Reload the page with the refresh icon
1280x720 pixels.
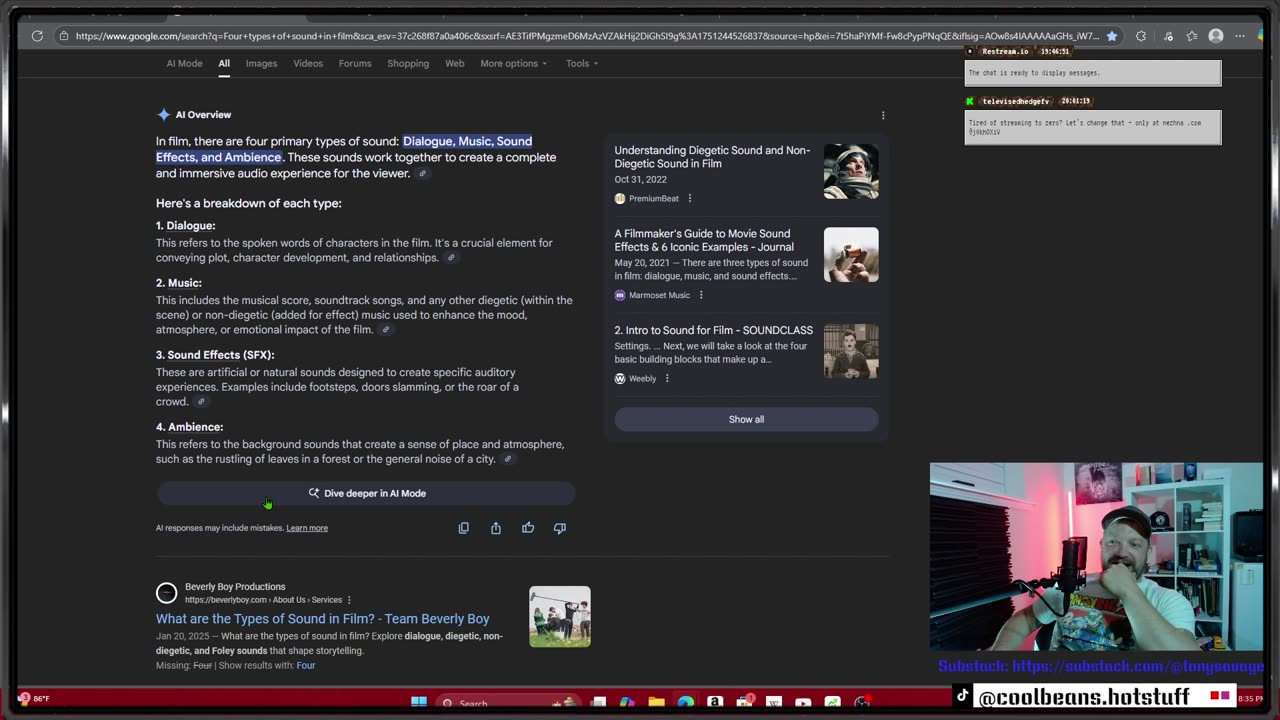point(37,36)
